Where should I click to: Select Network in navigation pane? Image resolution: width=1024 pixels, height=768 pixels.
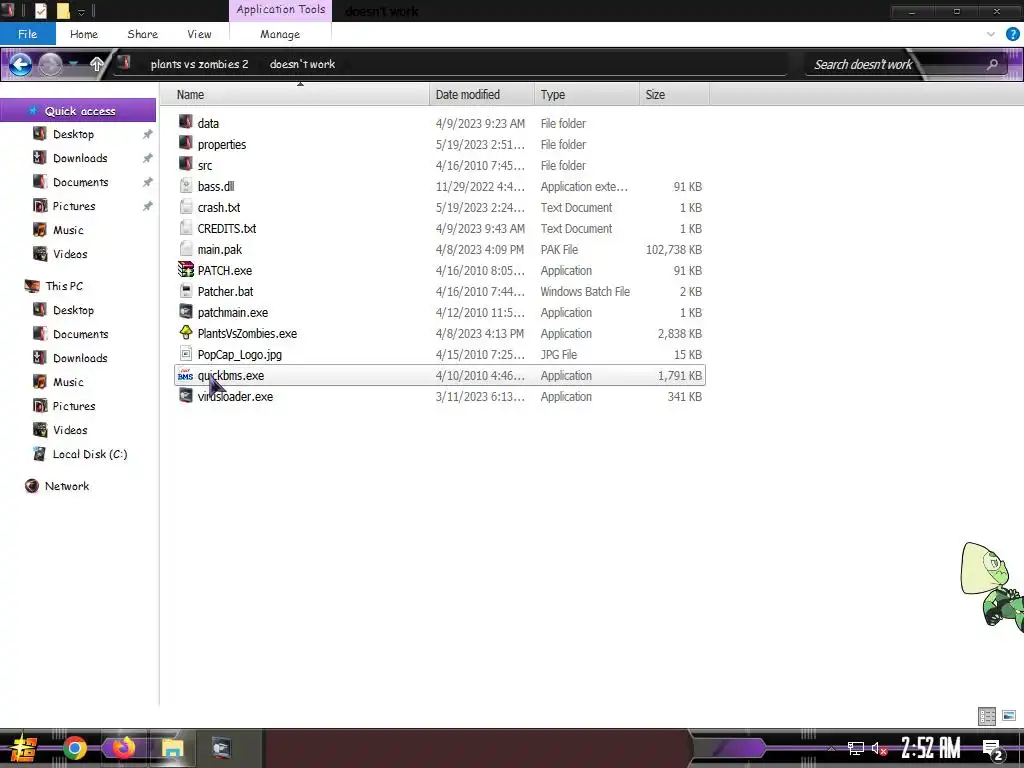click(67, 486)
